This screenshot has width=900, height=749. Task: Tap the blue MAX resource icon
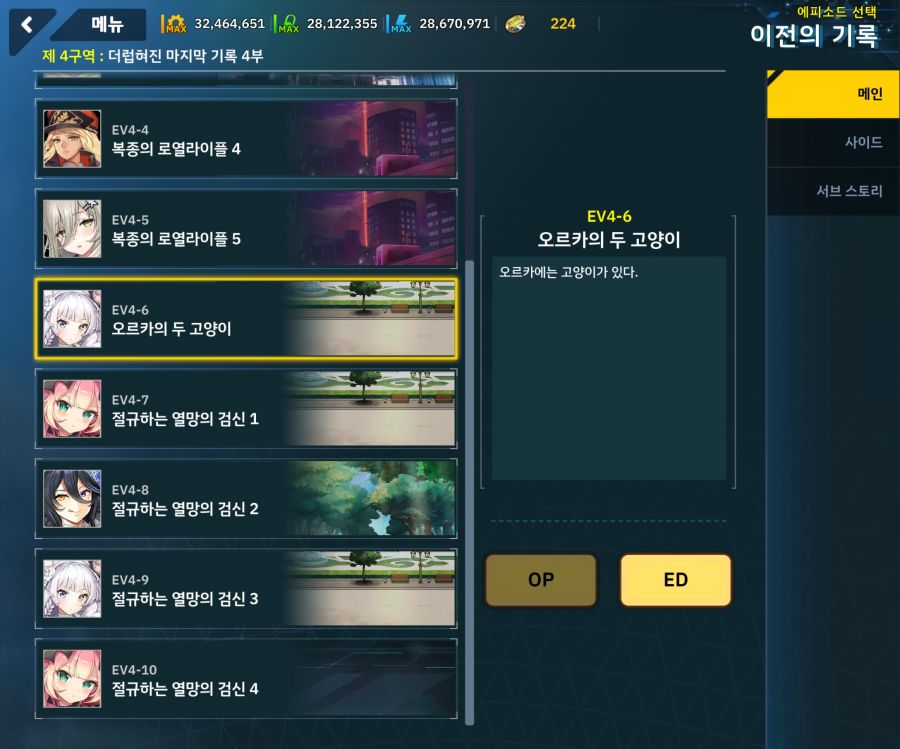pyautogui.click(x=401, y=24)
